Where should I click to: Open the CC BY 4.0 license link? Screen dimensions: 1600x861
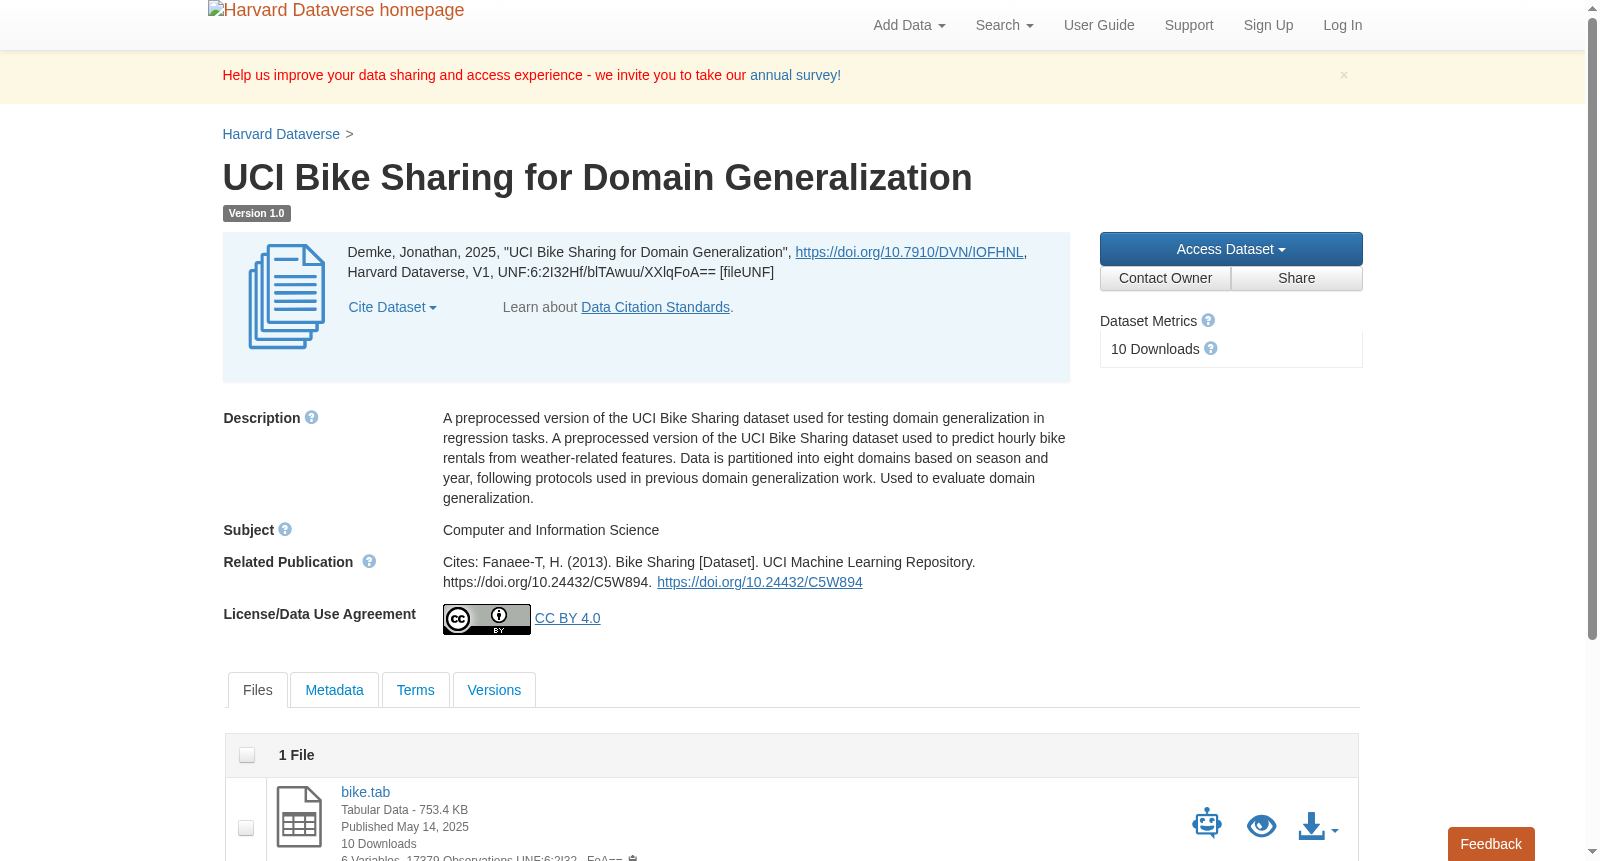[x=567, y=618]
